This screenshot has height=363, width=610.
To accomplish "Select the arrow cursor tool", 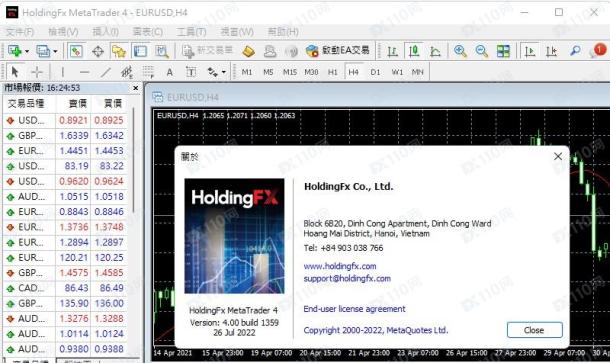I will point(15,72).
